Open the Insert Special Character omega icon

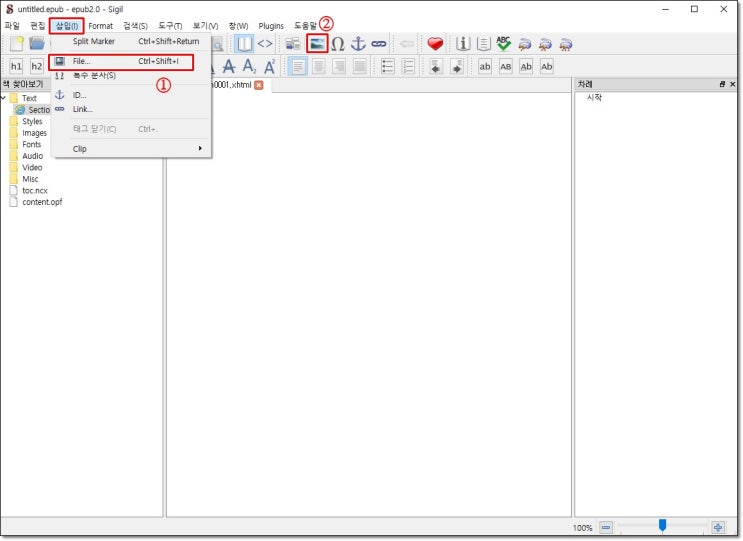point(337,44)
